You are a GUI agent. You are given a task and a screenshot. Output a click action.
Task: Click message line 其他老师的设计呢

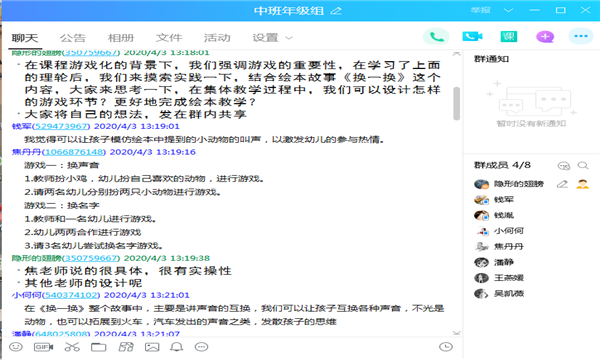click(83, 283)
